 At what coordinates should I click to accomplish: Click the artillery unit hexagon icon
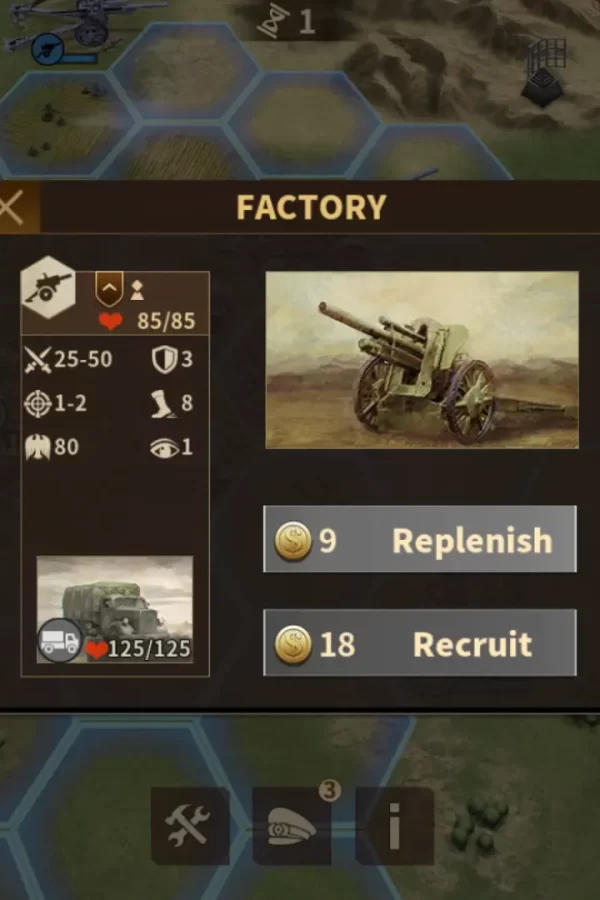click(48, 288)
